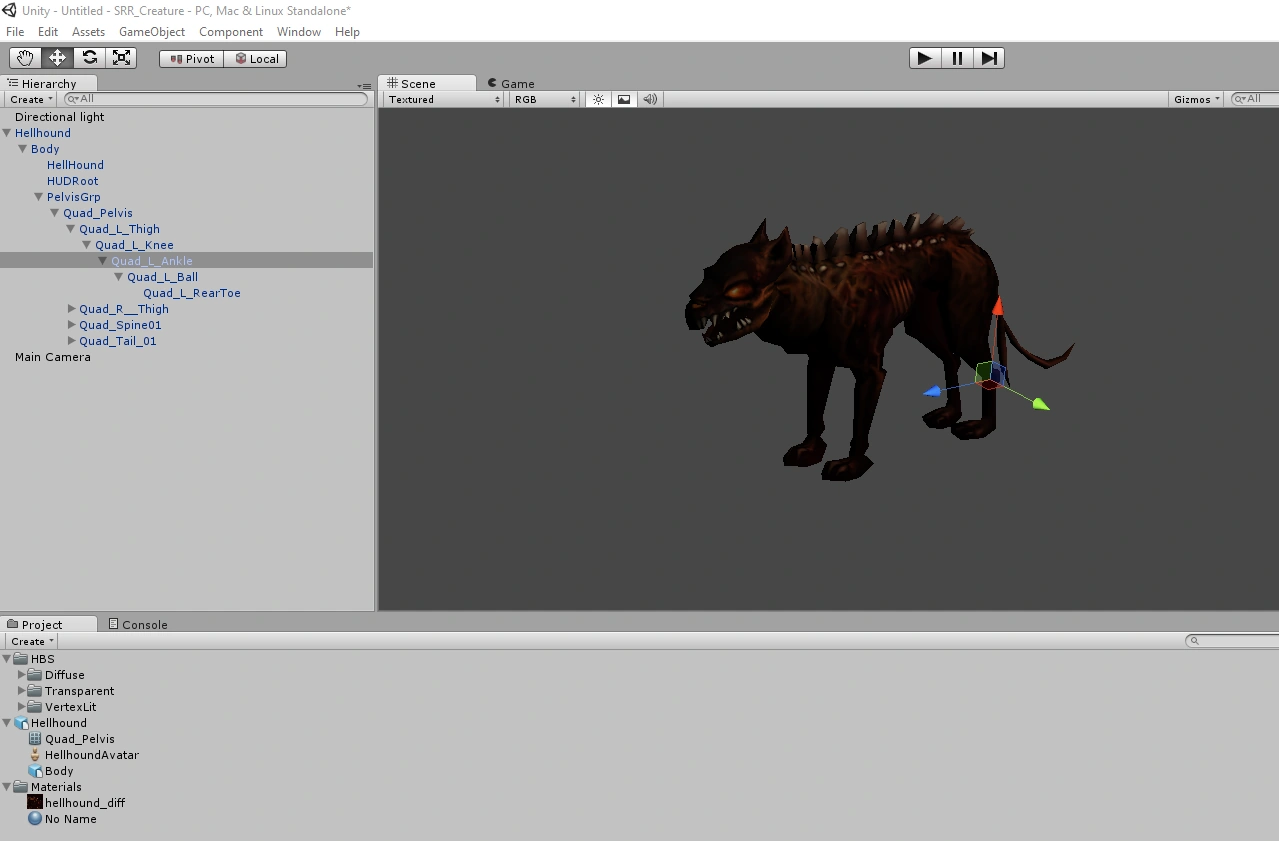
Task: Select the Move (translate) tool
Action: coord(57,58)
